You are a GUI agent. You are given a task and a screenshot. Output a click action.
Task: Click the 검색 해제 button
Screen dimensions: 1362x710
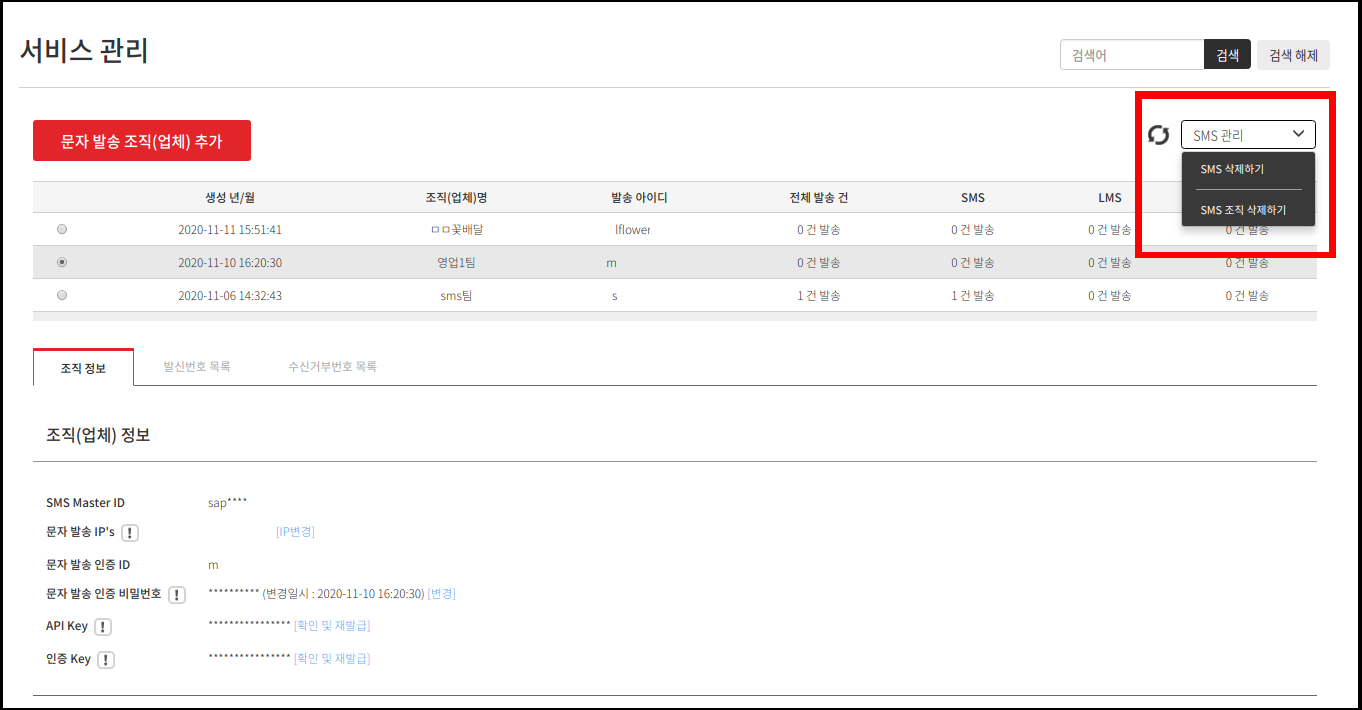[1293, 55]
